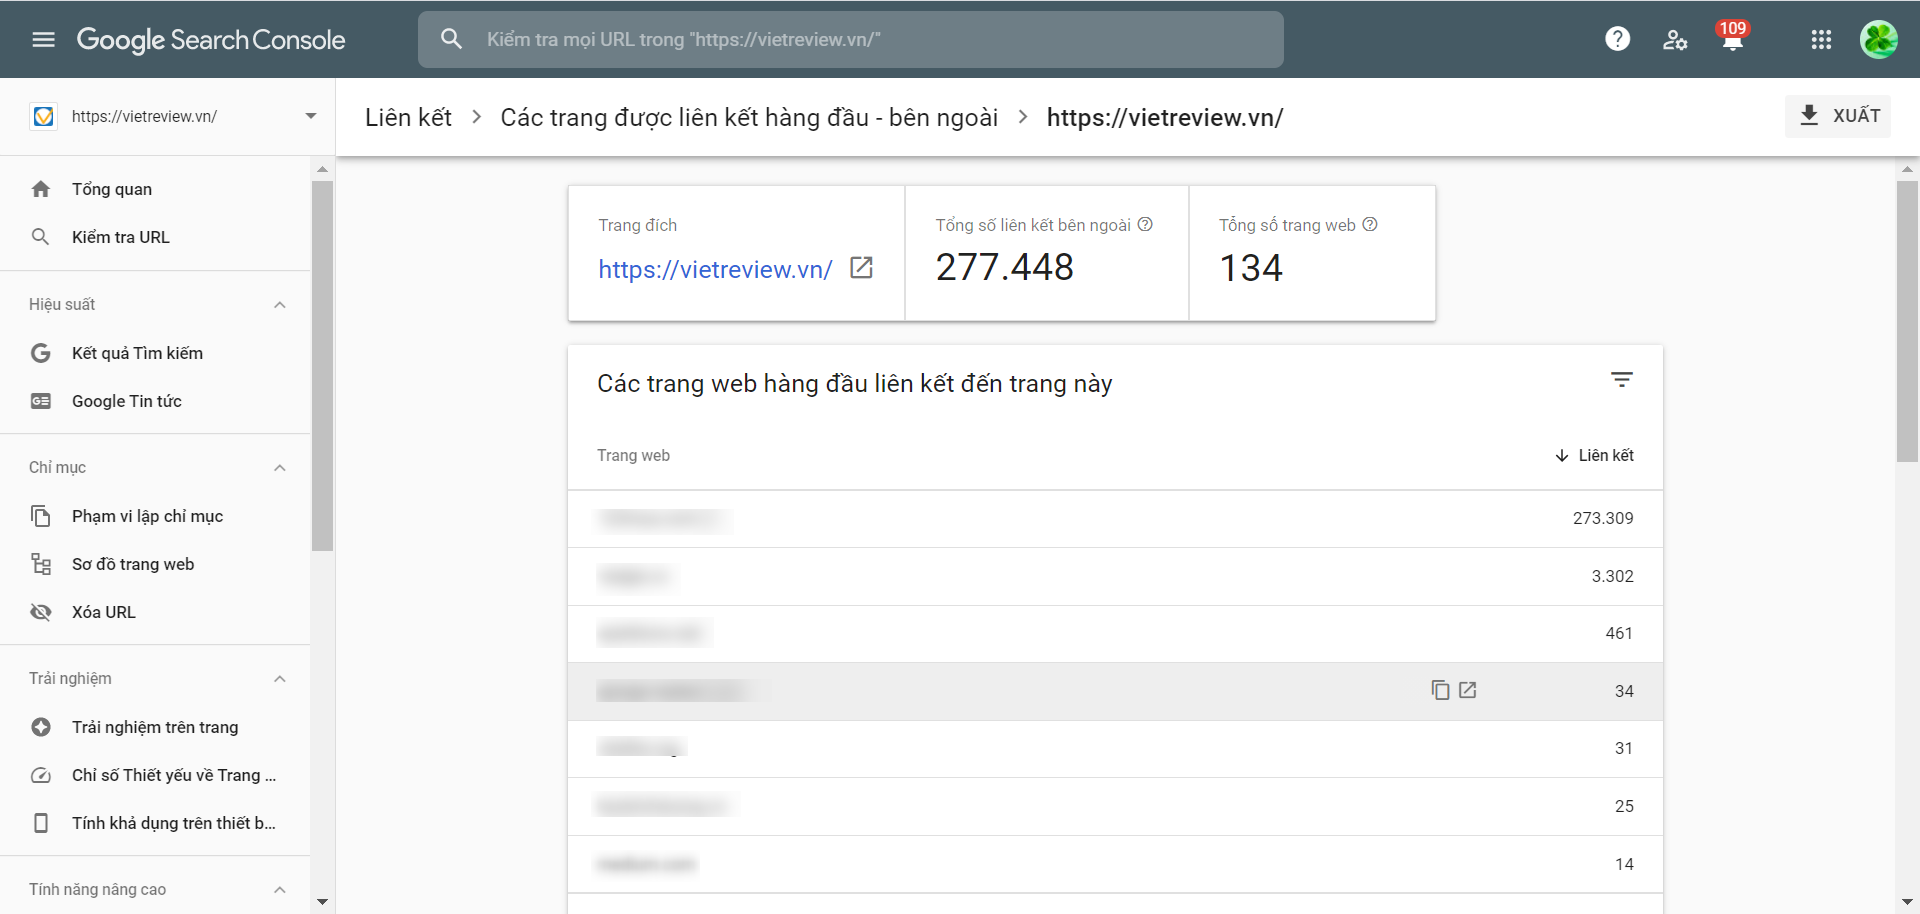Image resolution: width=1920 pixels, height=914 pixels.
Task: Click the https://vietreview.vn/ target page link
Action: point(715,269)
